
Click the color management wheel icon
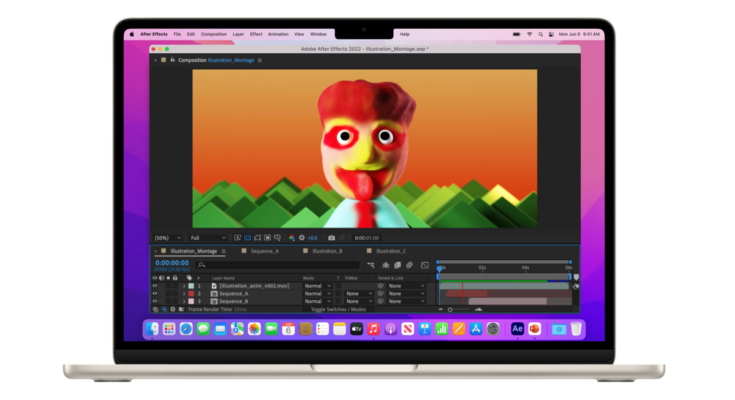pyautogui.click(x=302, y=238)
